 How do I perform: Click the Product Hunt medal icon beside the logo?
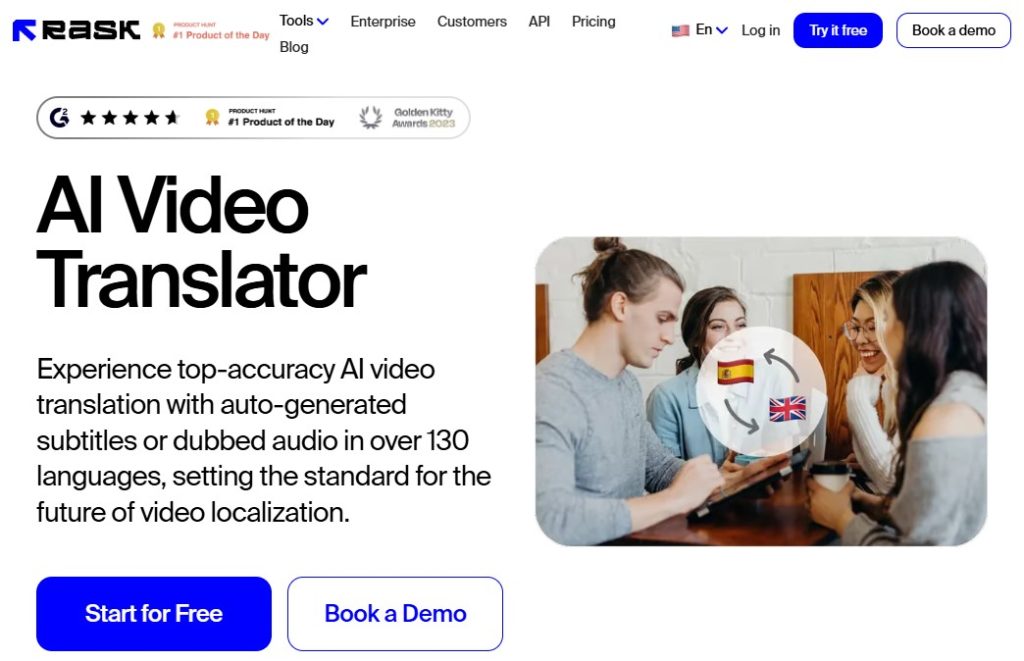[x=159, y=31]
